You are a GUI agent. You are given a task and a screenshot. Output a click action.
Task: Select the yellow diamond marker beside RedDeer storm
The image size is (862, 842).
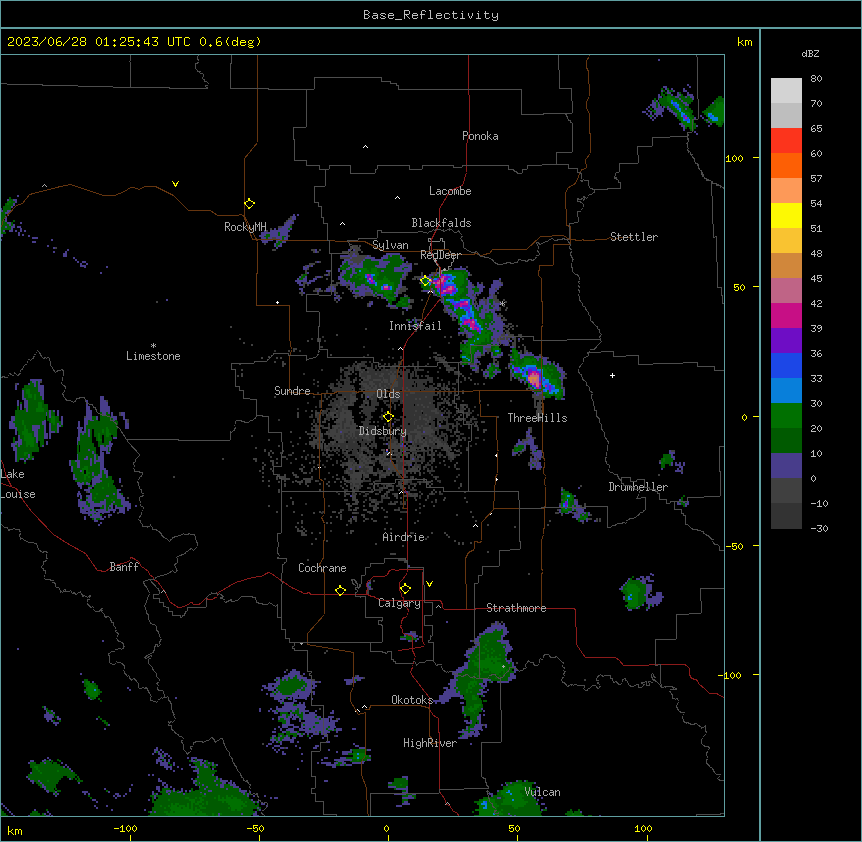point(426,281)
